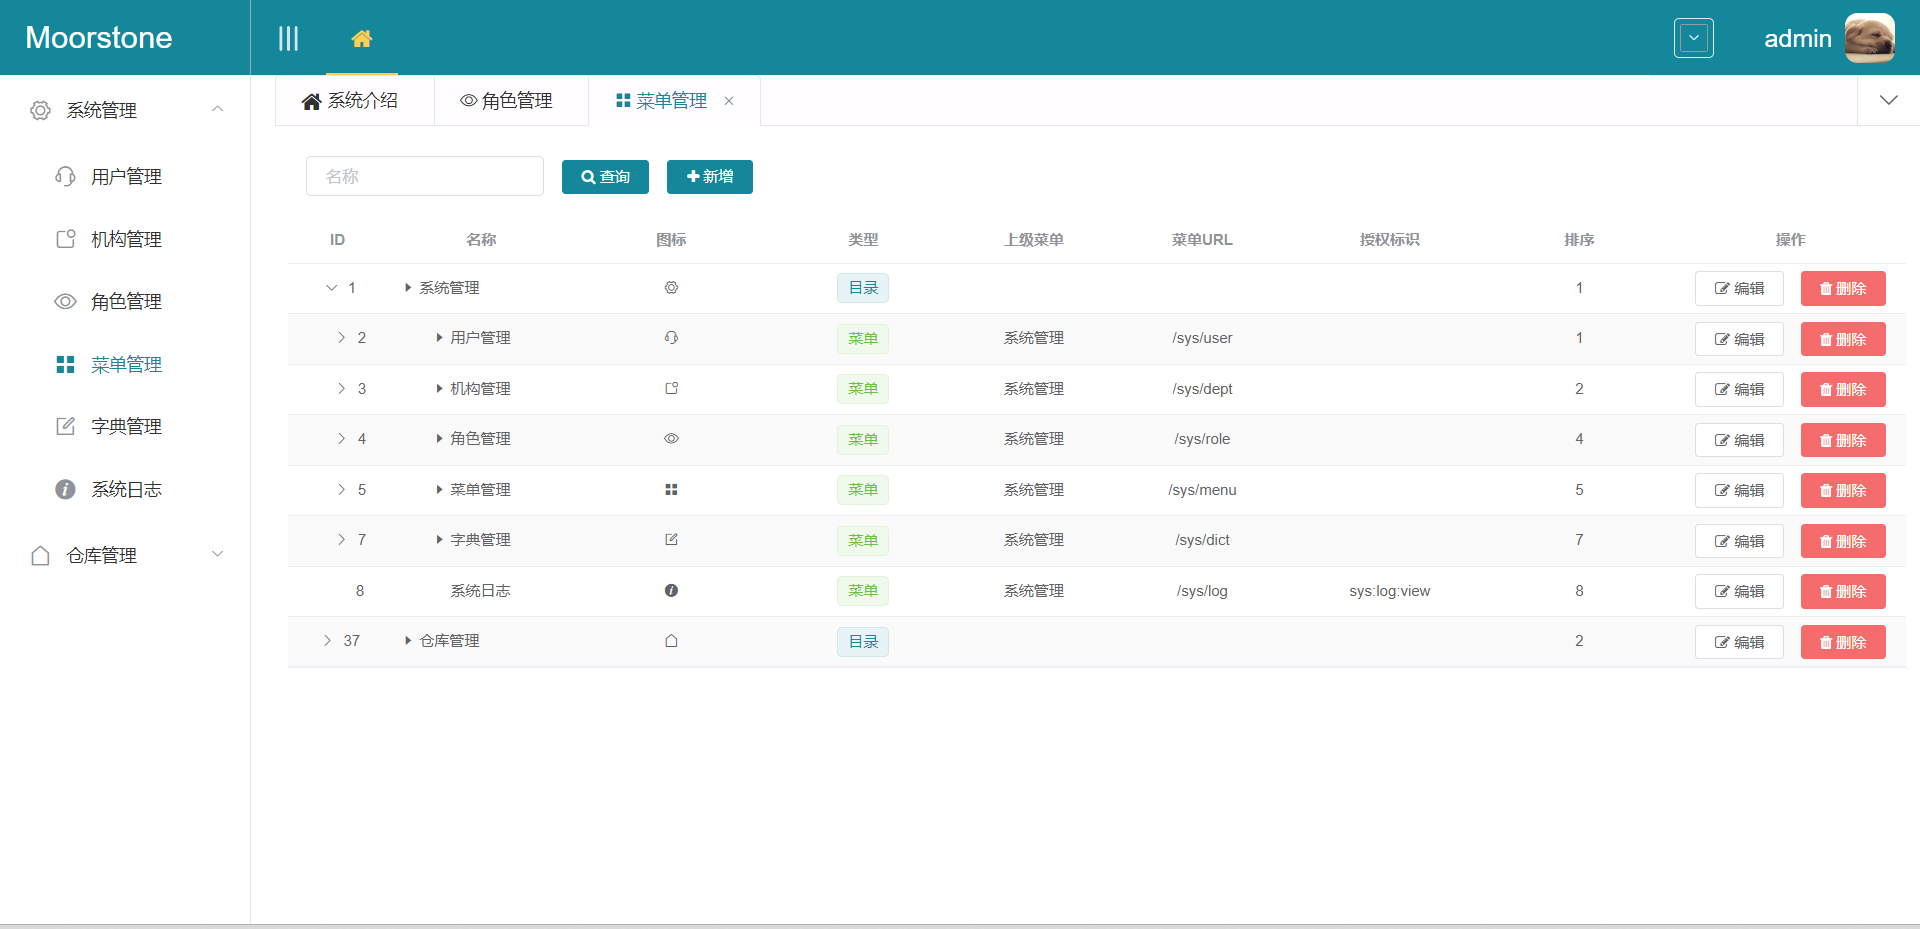The image size is (1920, 929).
Task: Click the grid icon in 菜单管理 row
Action: [671, 490]
